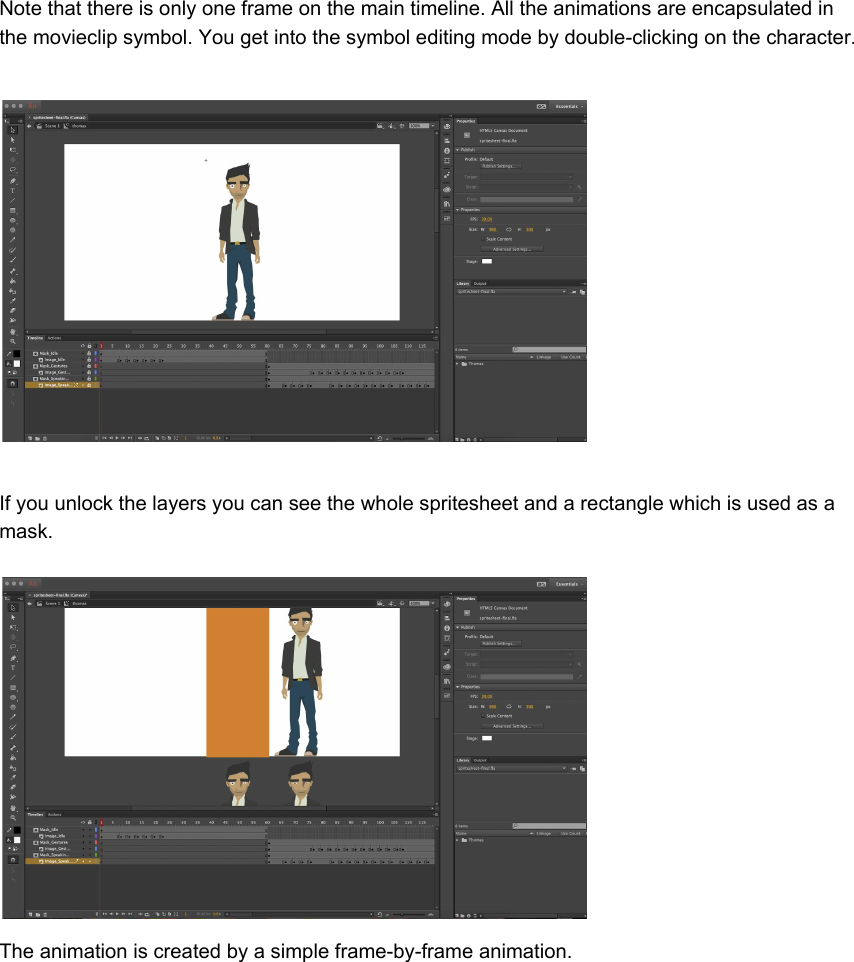Toggle Scale Content checkbox

(483, 239)
